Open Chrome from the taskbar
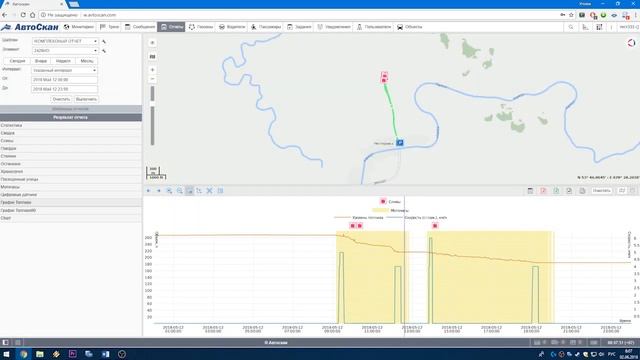 [23, 354]
